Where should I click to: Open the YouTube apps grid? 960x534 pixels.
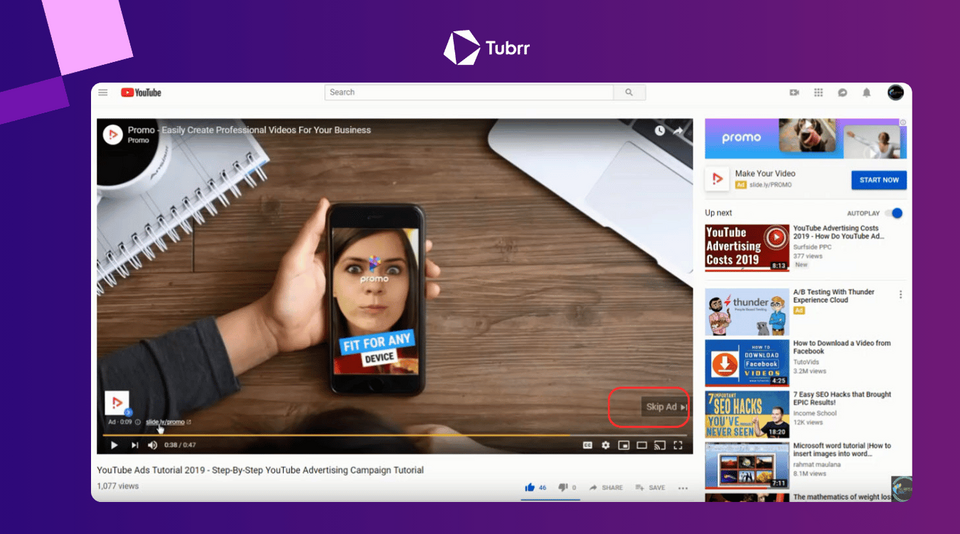[x=818, y=92]
